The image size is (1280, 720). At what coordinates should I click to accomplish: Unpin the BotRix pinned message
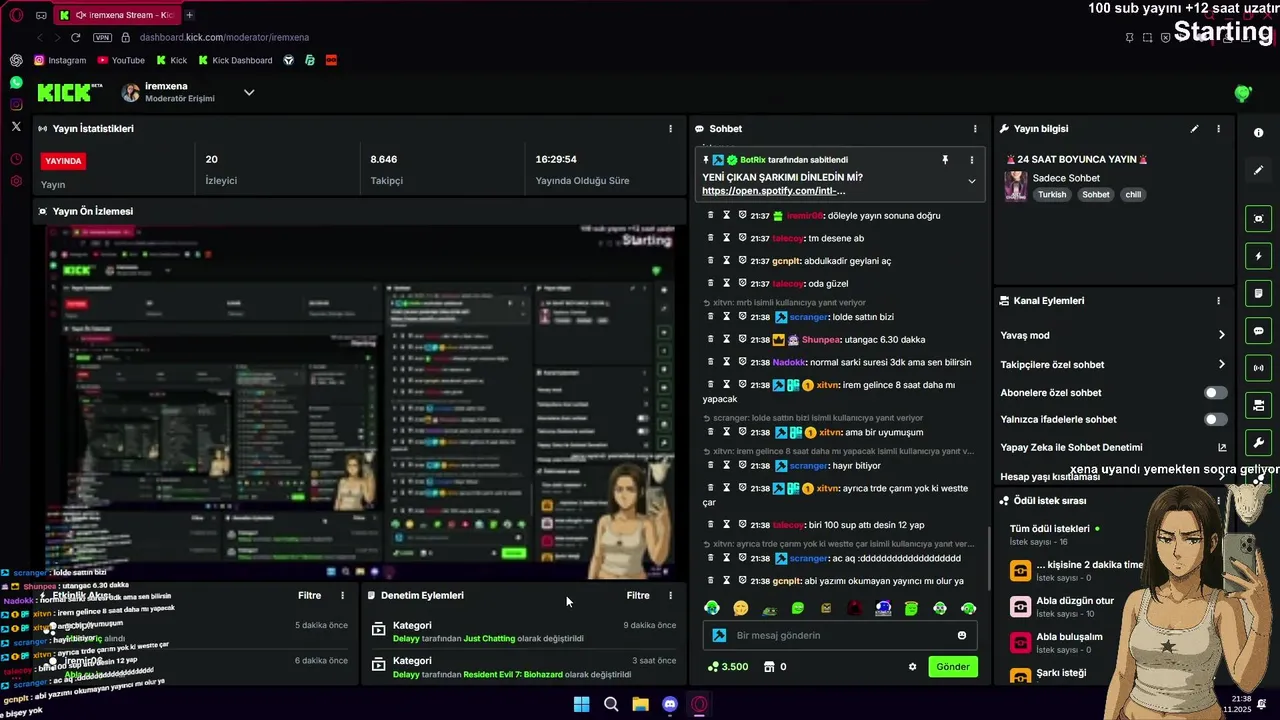pyautogui.click(x=944, y=160)
